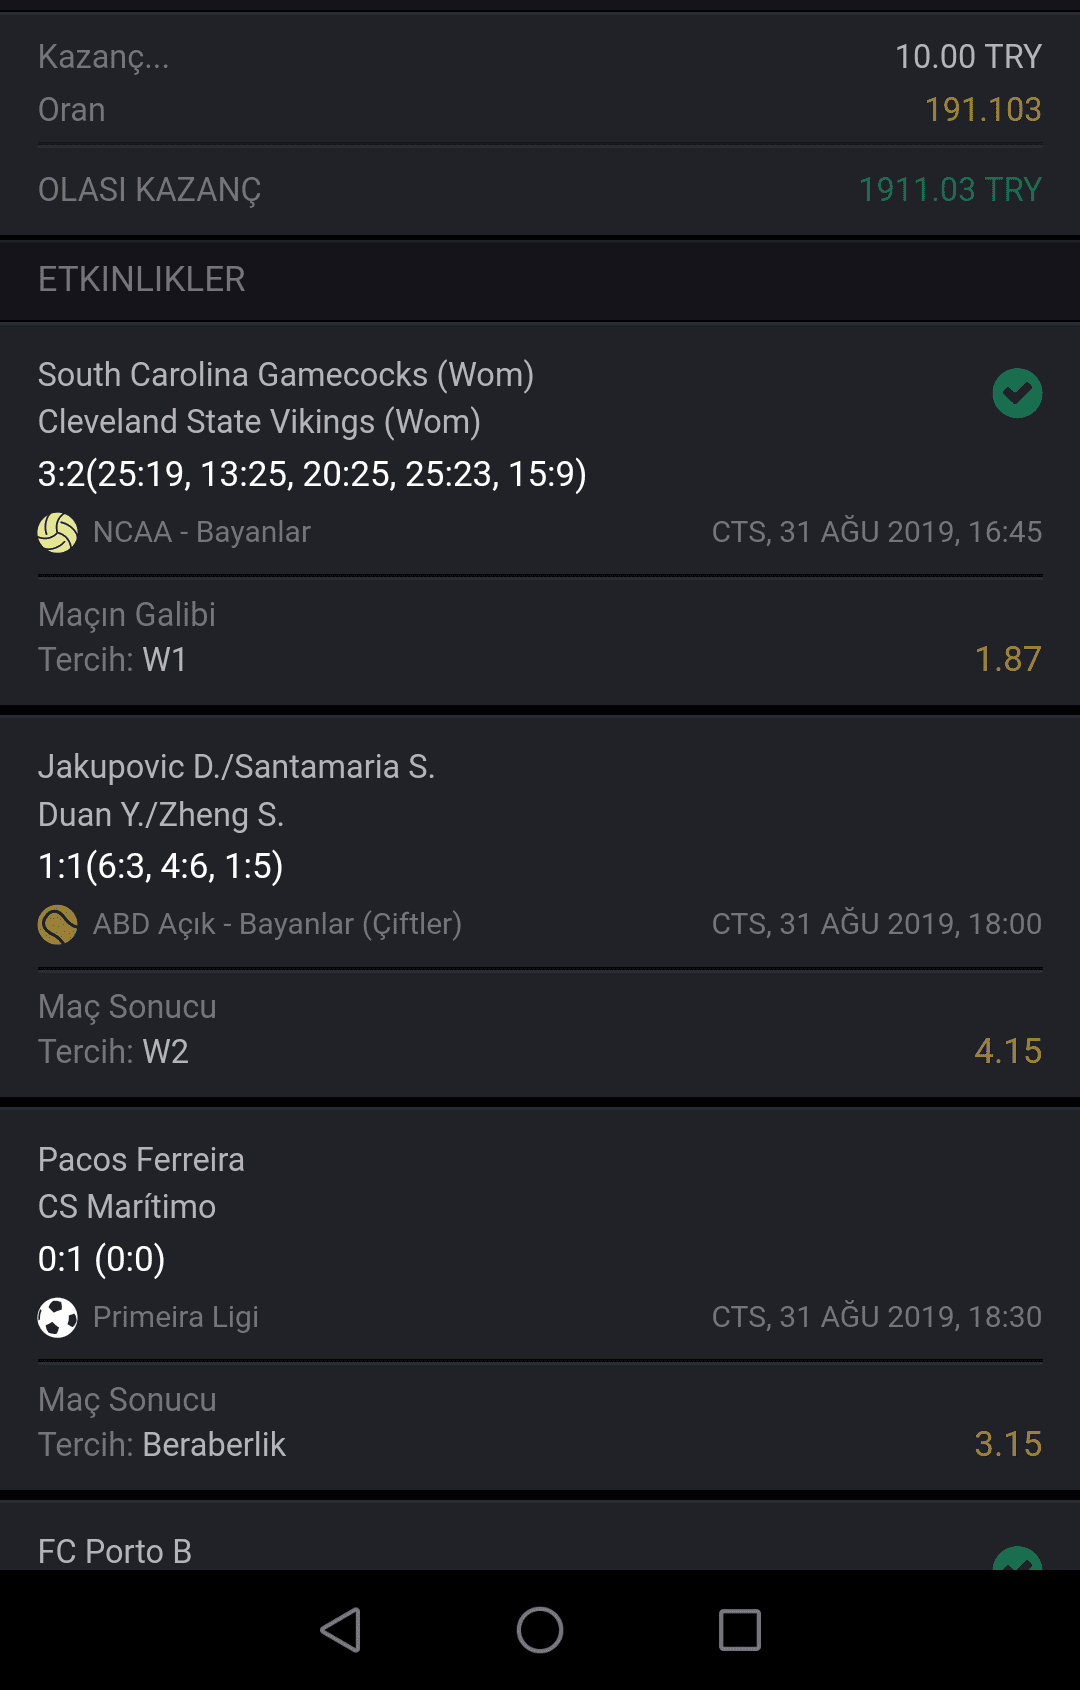
Task: Tap the 4.15 odds for W2
Action: tap(1008, 1051)
